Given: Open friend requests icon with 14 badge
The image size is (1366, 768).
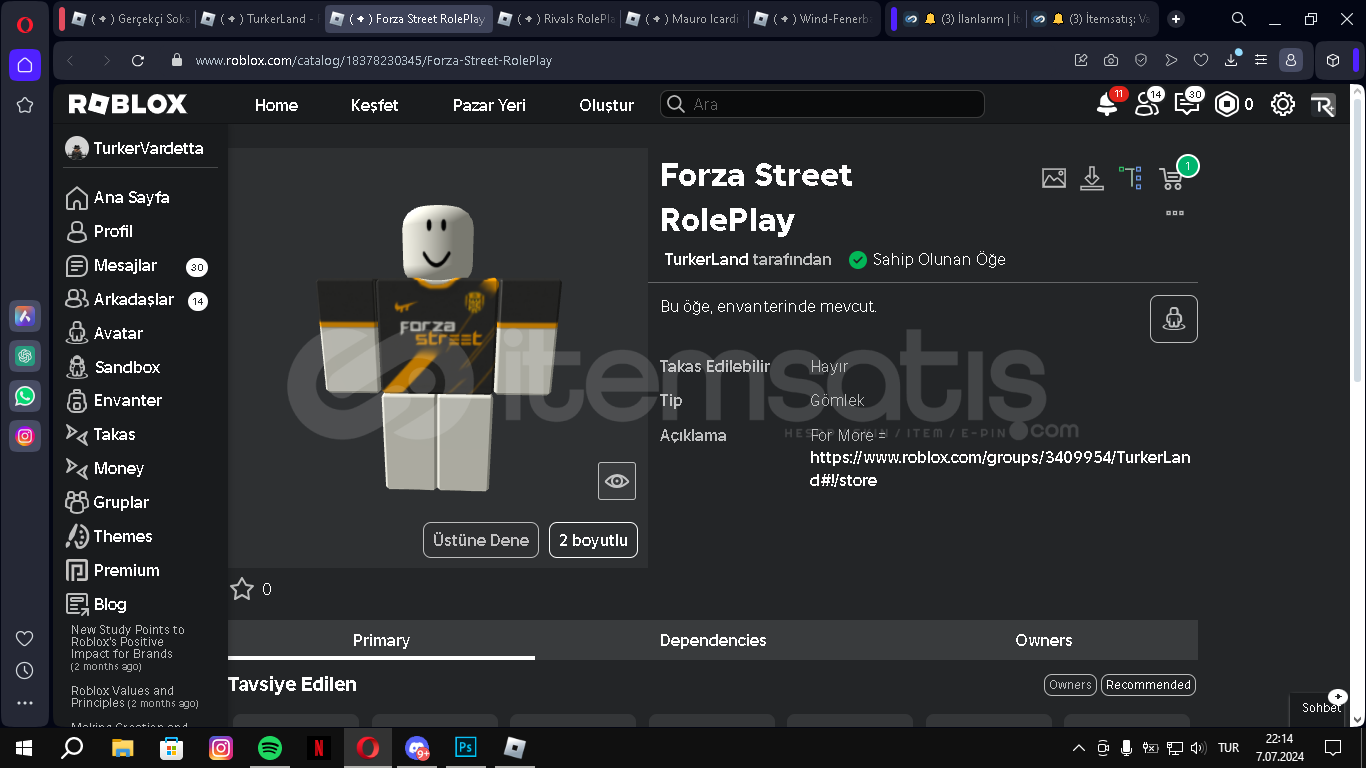Looking at the screenshot, I should 1147,104.
